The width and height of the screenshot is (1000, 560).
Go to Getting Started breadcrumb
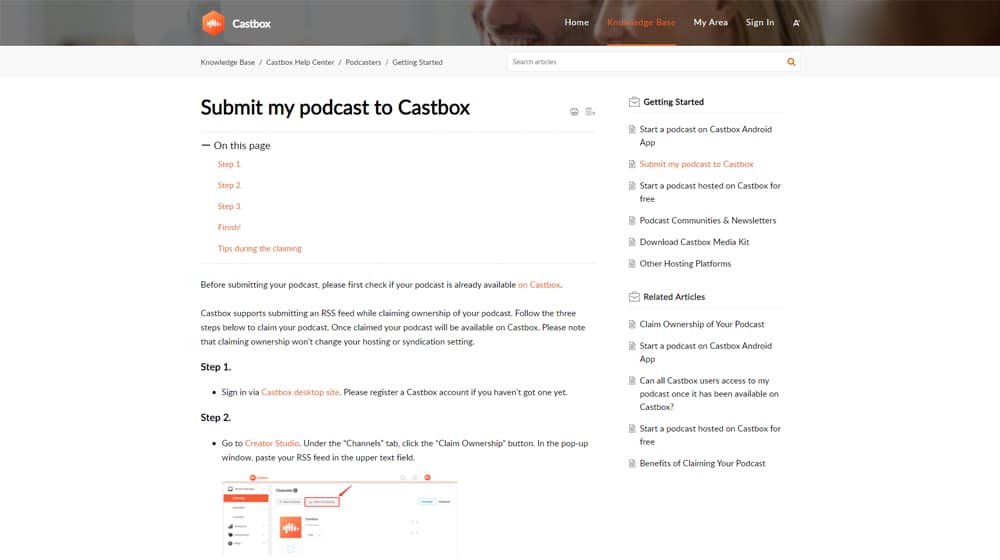tap(417, 63)
